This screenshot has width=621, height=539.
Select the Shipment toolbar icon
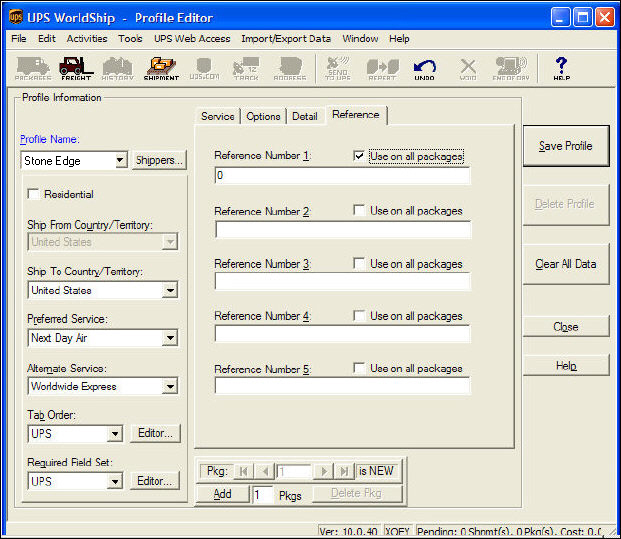coord(161,68)
